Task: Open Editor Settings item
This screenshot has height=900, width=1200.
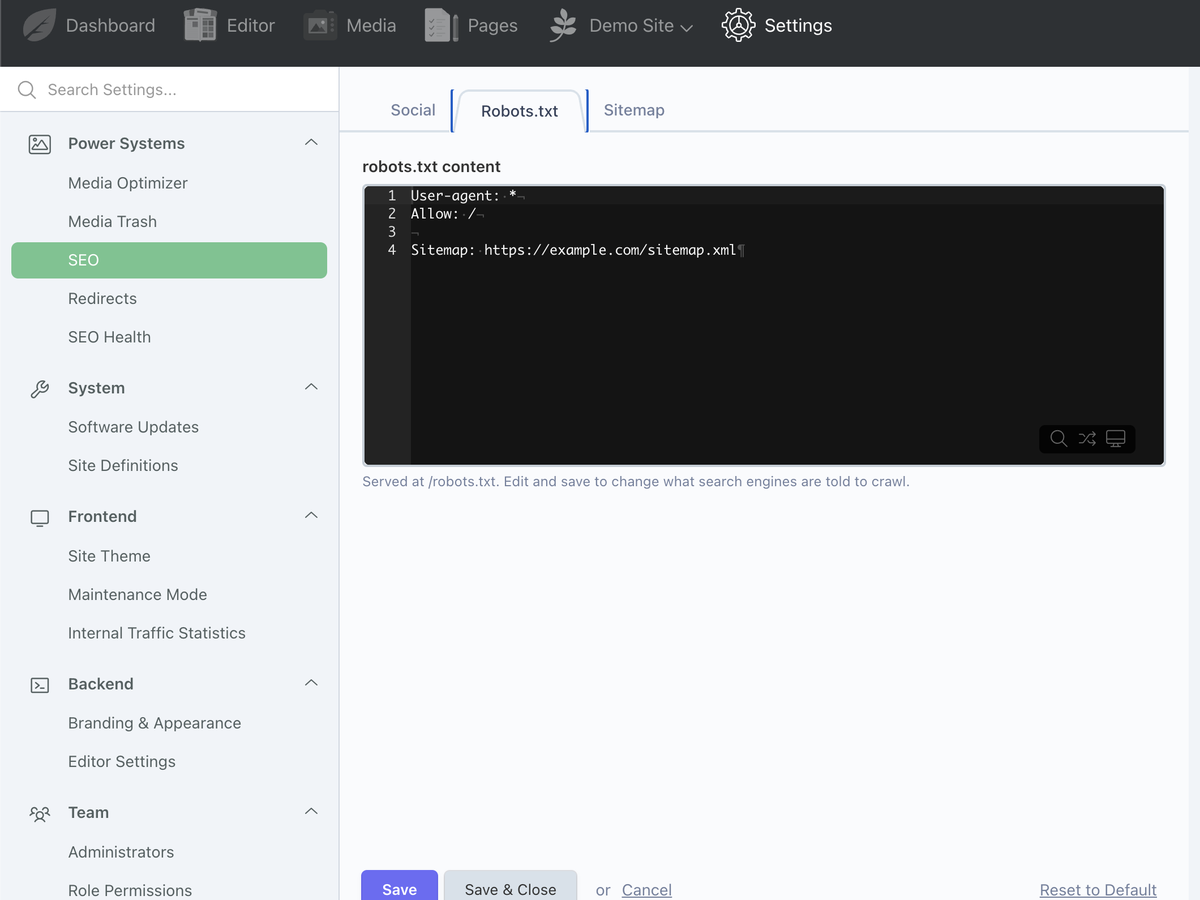Action: coord(121,762)
